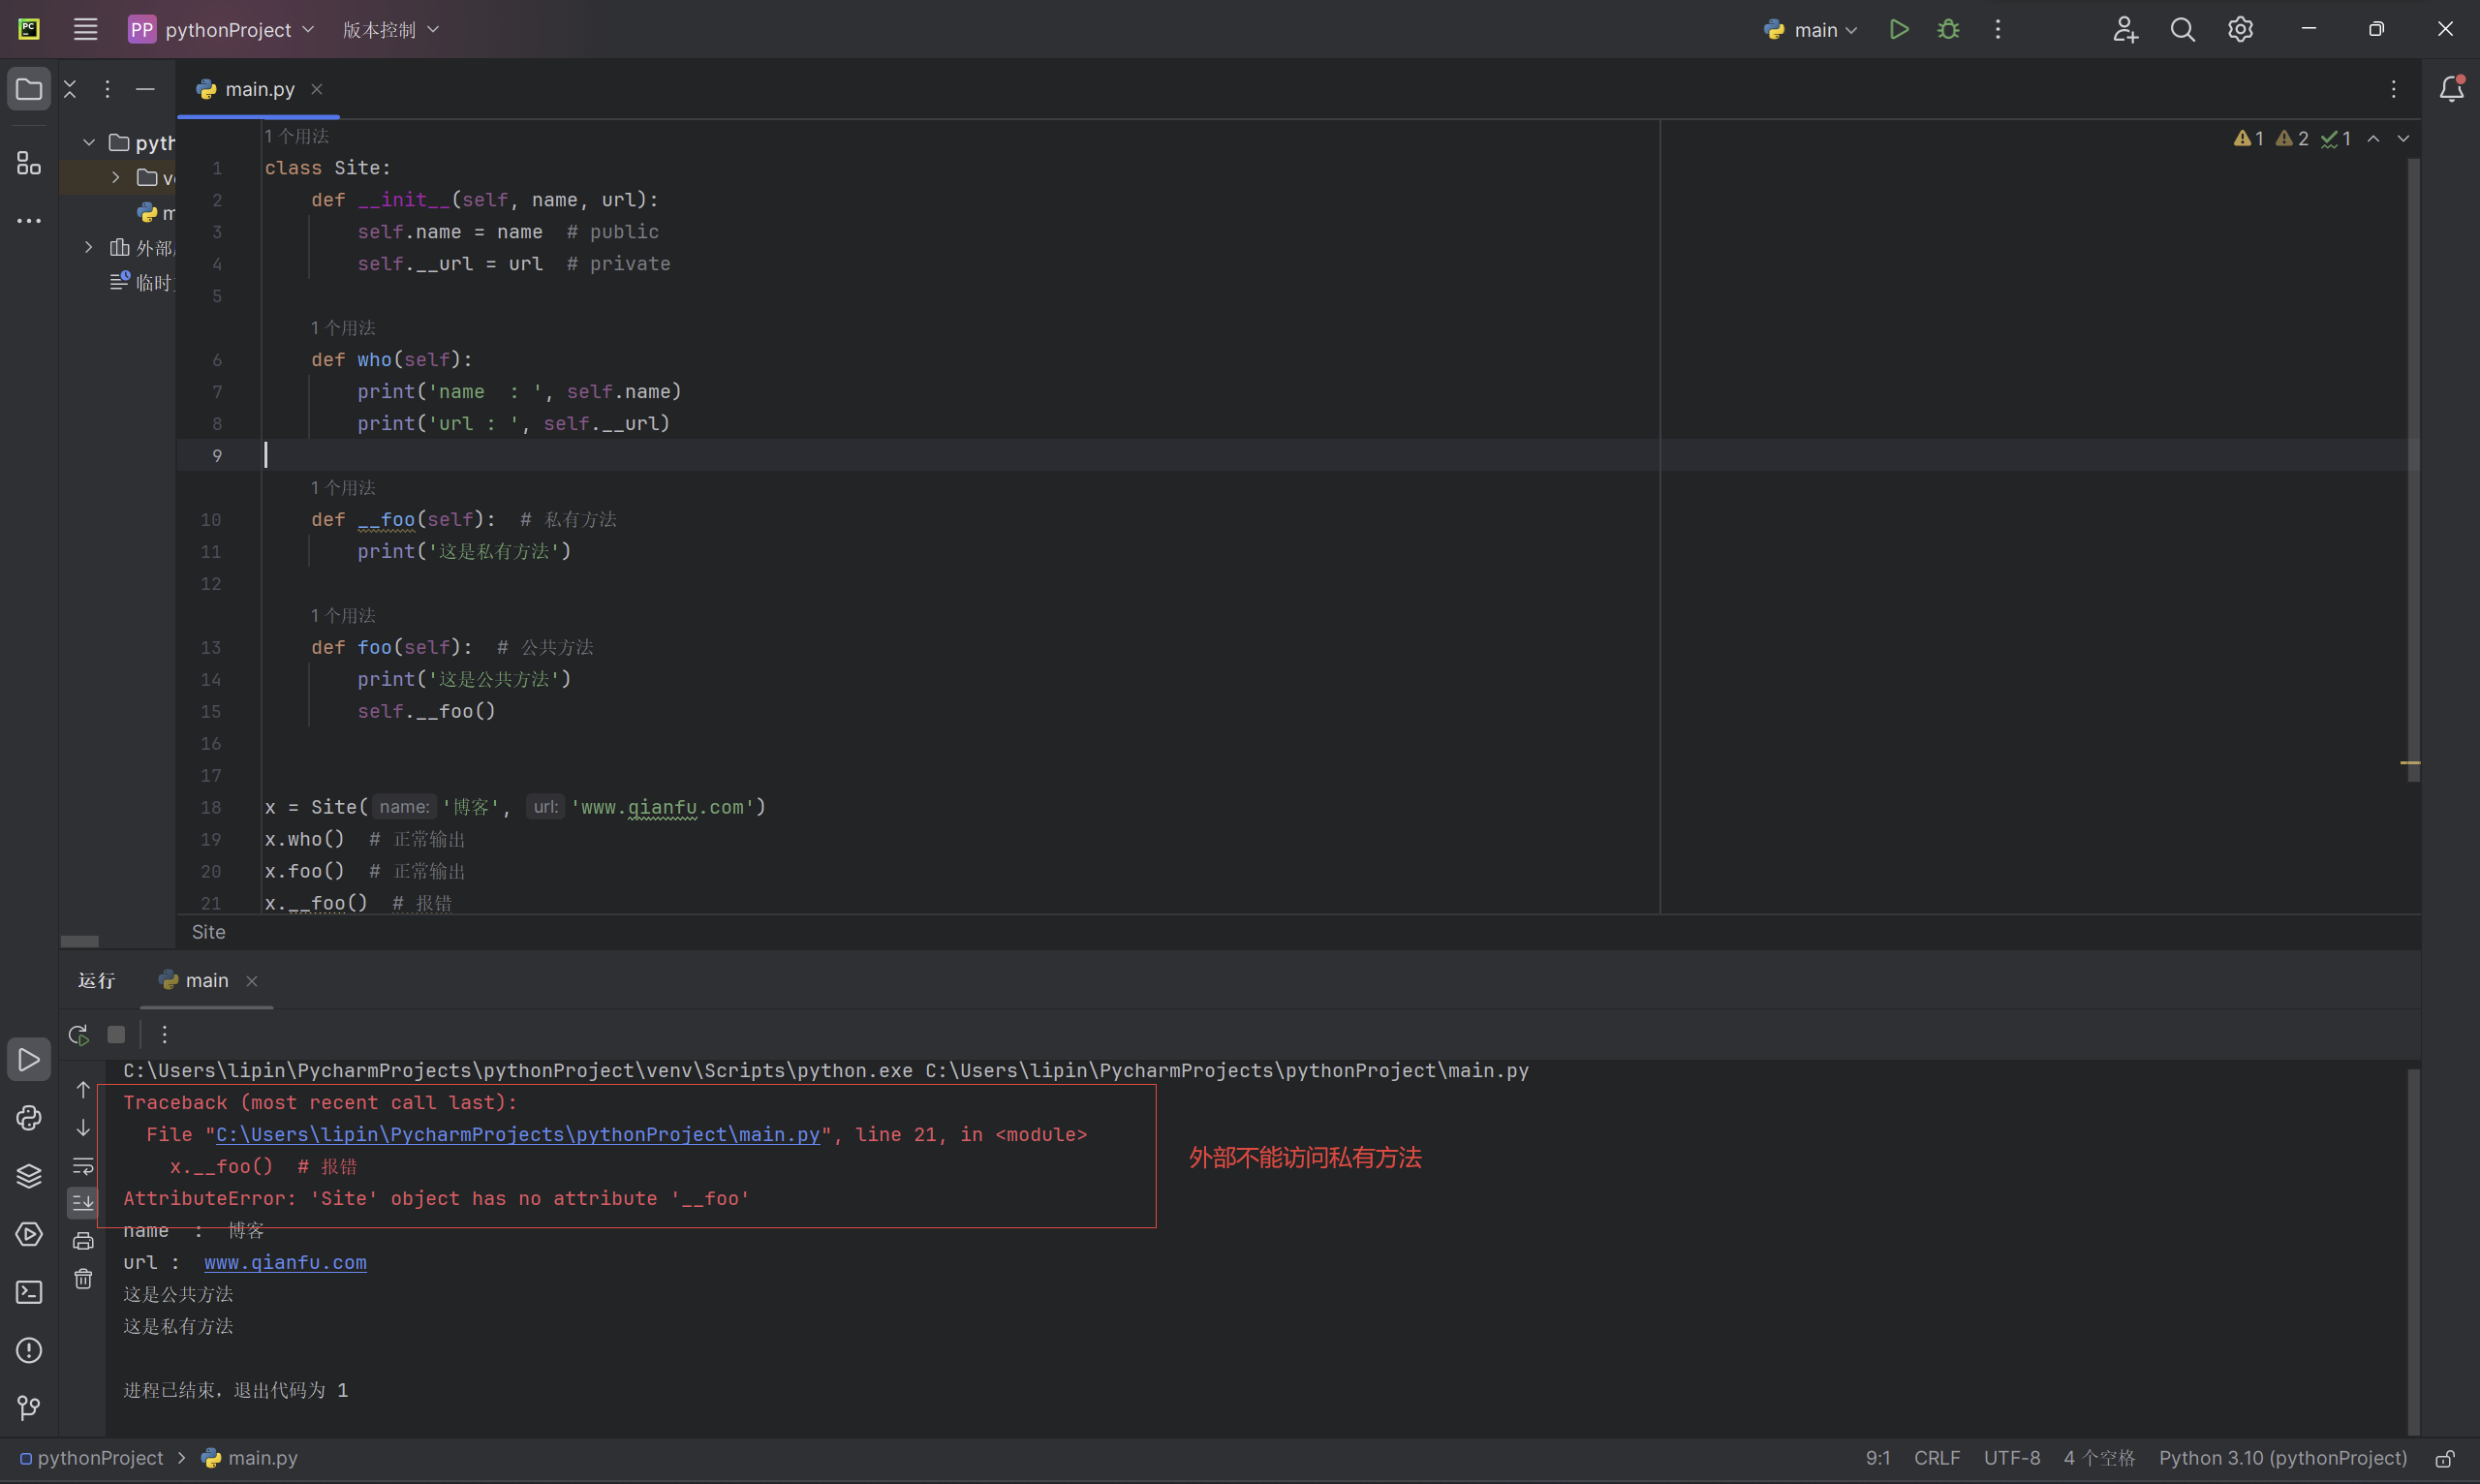This screenshot has height=1484, width=2480.
Task: Select the scratches and consoles node
Action: 142,282
